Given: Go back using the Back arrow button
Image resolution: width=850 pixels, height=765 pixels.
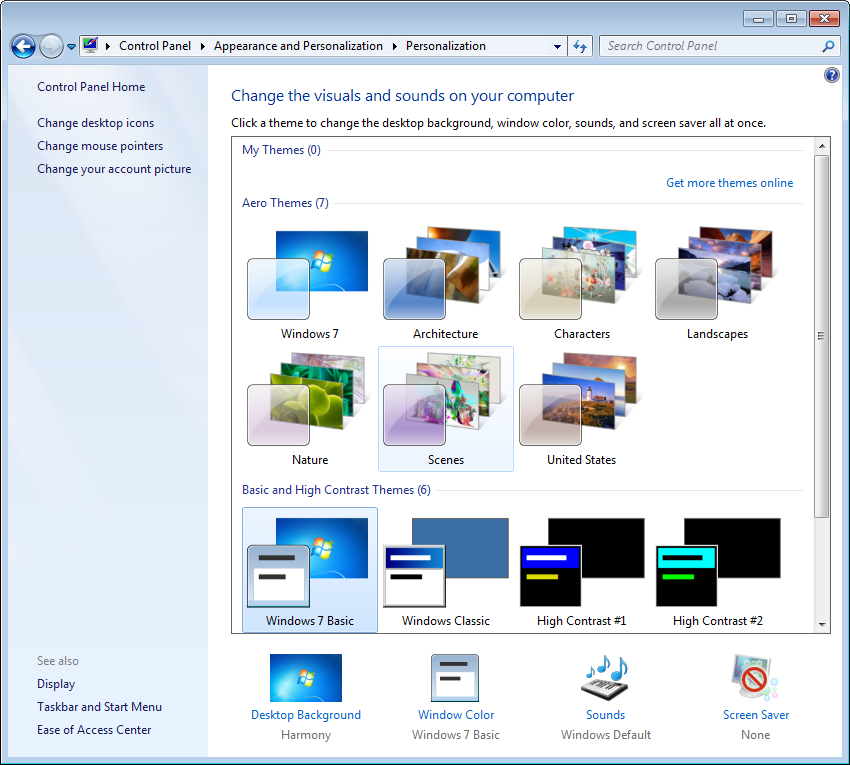Looking at the screenshot, I should click(23, 47).
